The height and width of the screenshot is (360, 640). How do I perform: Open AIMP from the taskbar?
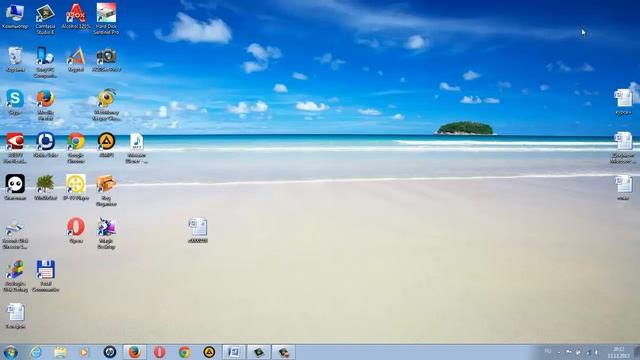tap(209, 352)
